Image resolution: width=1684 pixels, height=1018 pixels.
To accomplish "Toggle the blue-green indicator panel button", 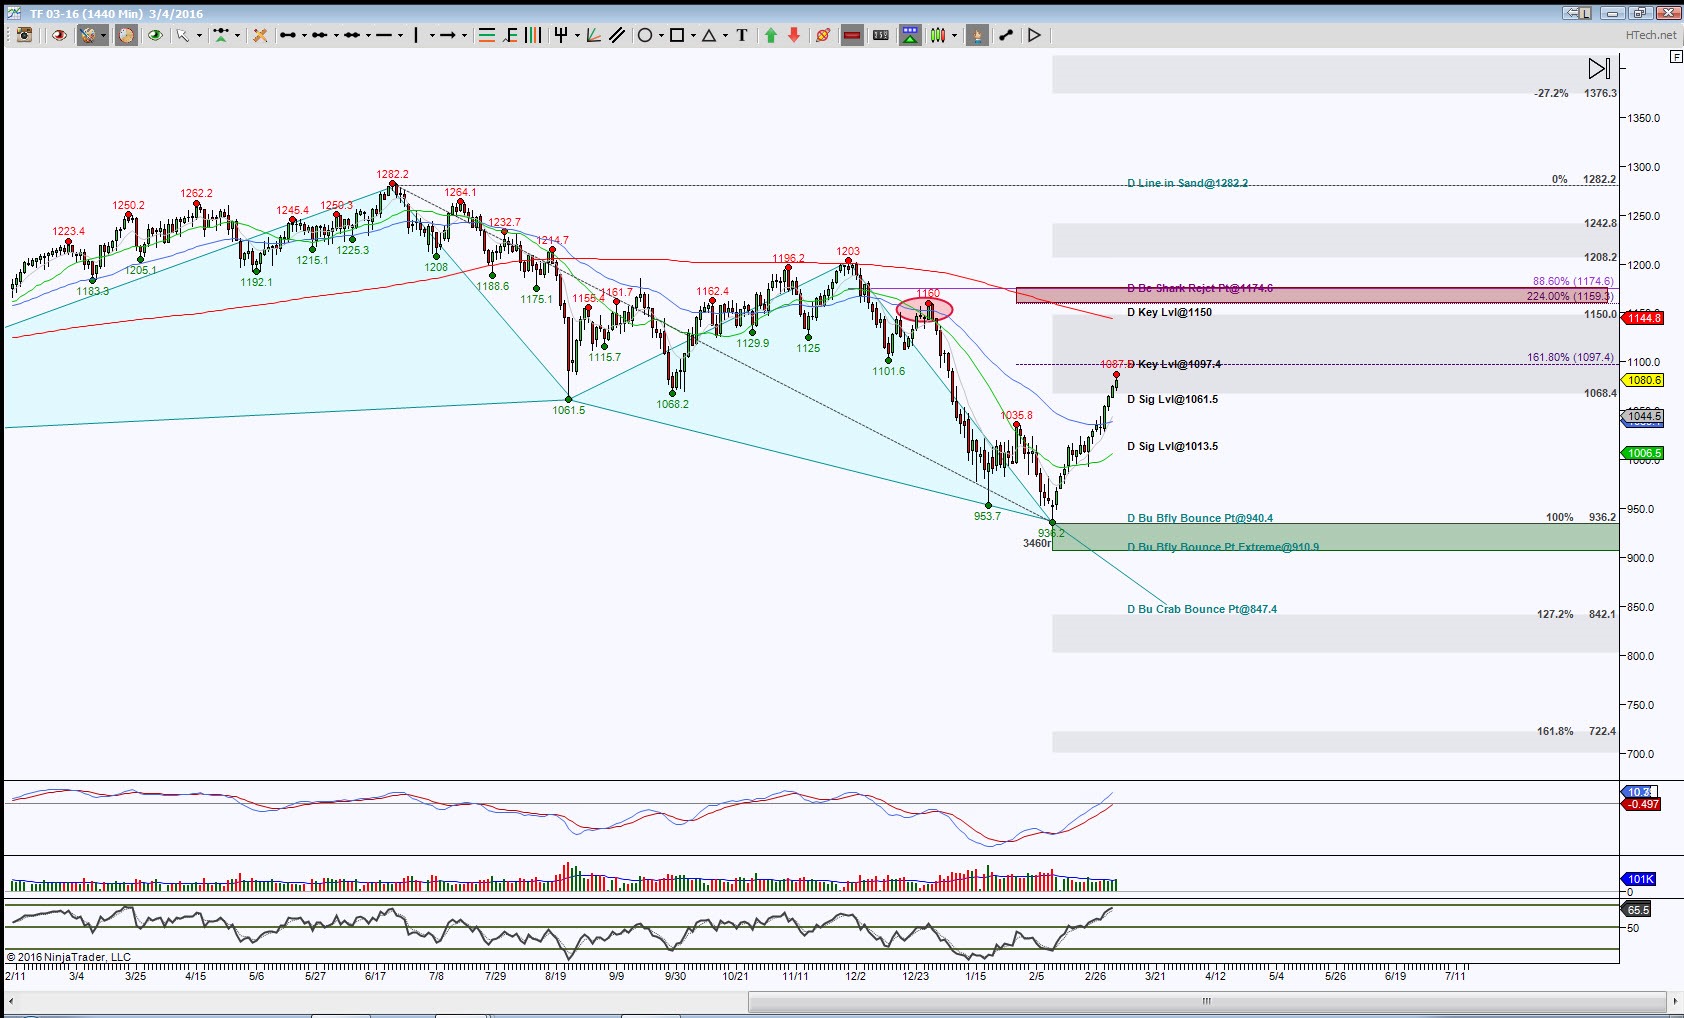I will click(x=910, y=35).
